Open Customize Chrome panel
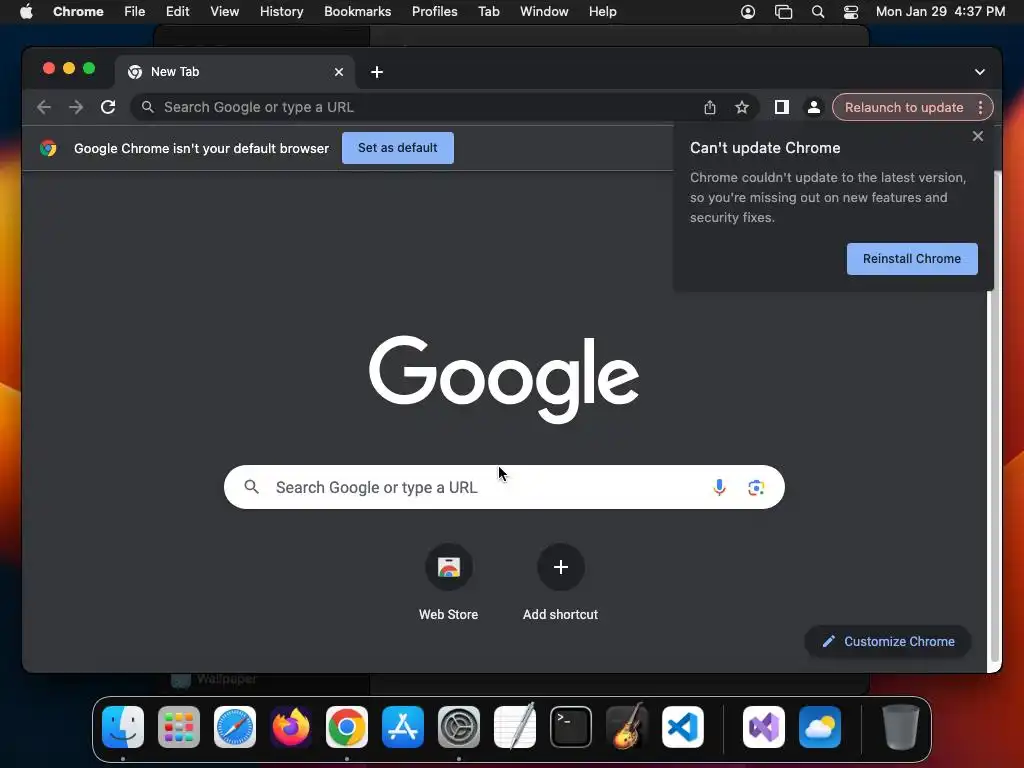 [x=888, y=641]
